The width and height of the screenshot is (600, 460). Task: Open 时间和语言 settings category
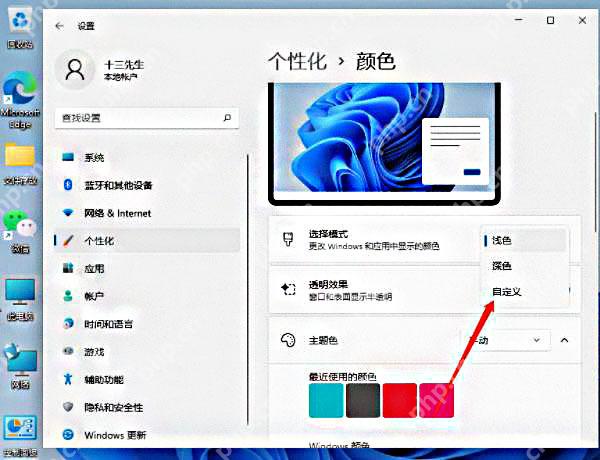(x=147, y=324)
